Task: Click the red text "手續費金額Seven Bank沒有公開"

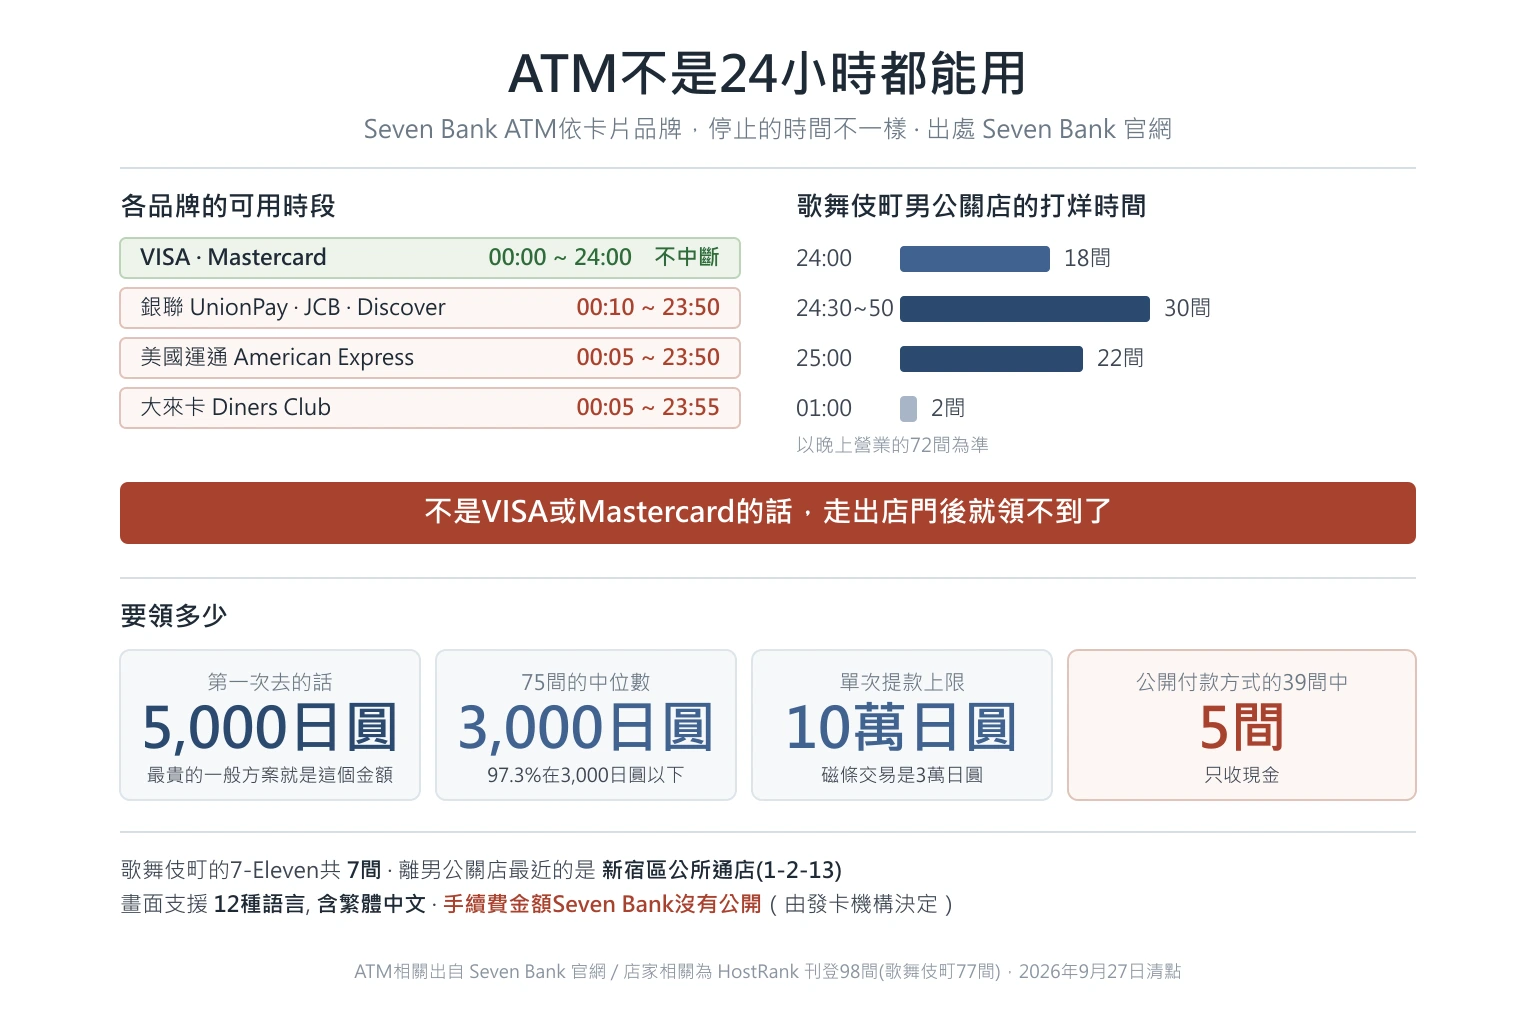Action: 602,904
